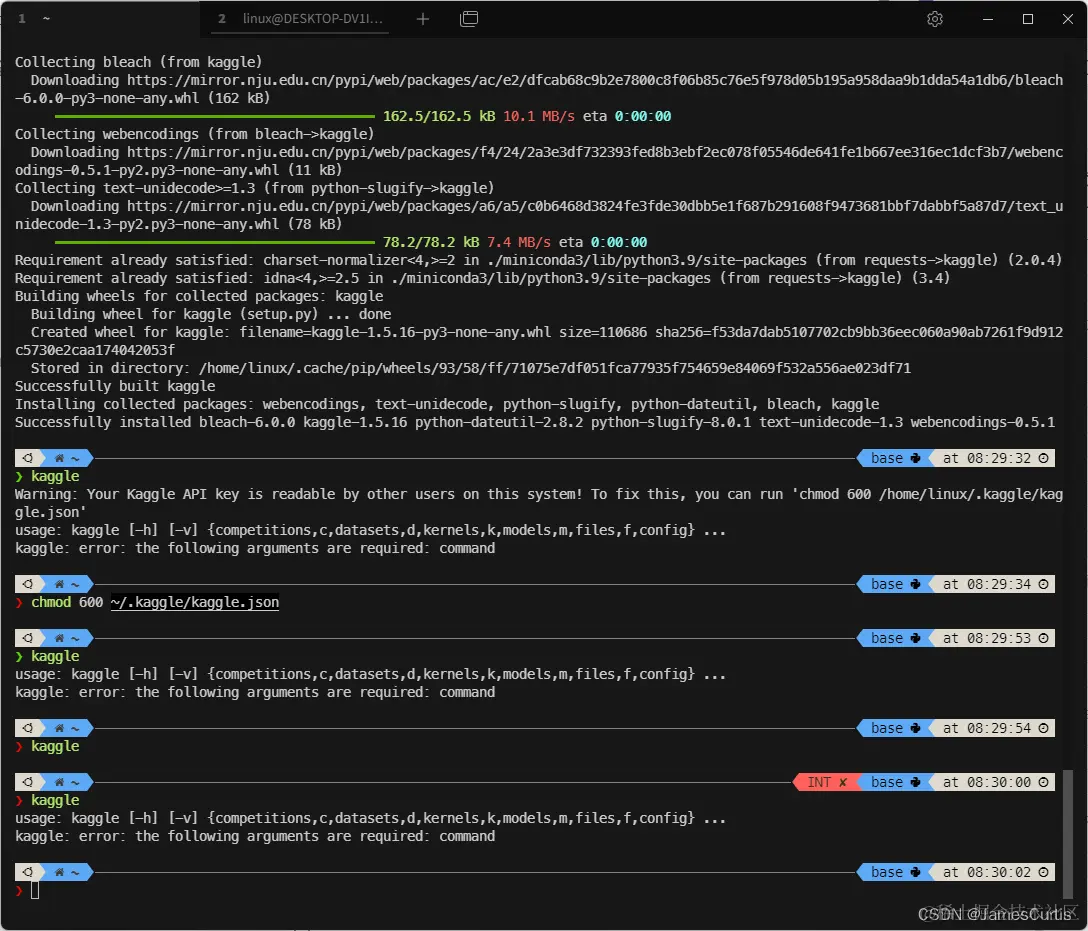This screenshot has width=1088, height=931.
Task: Click the clock segment at 08:30:00
Action: (994, 782)
